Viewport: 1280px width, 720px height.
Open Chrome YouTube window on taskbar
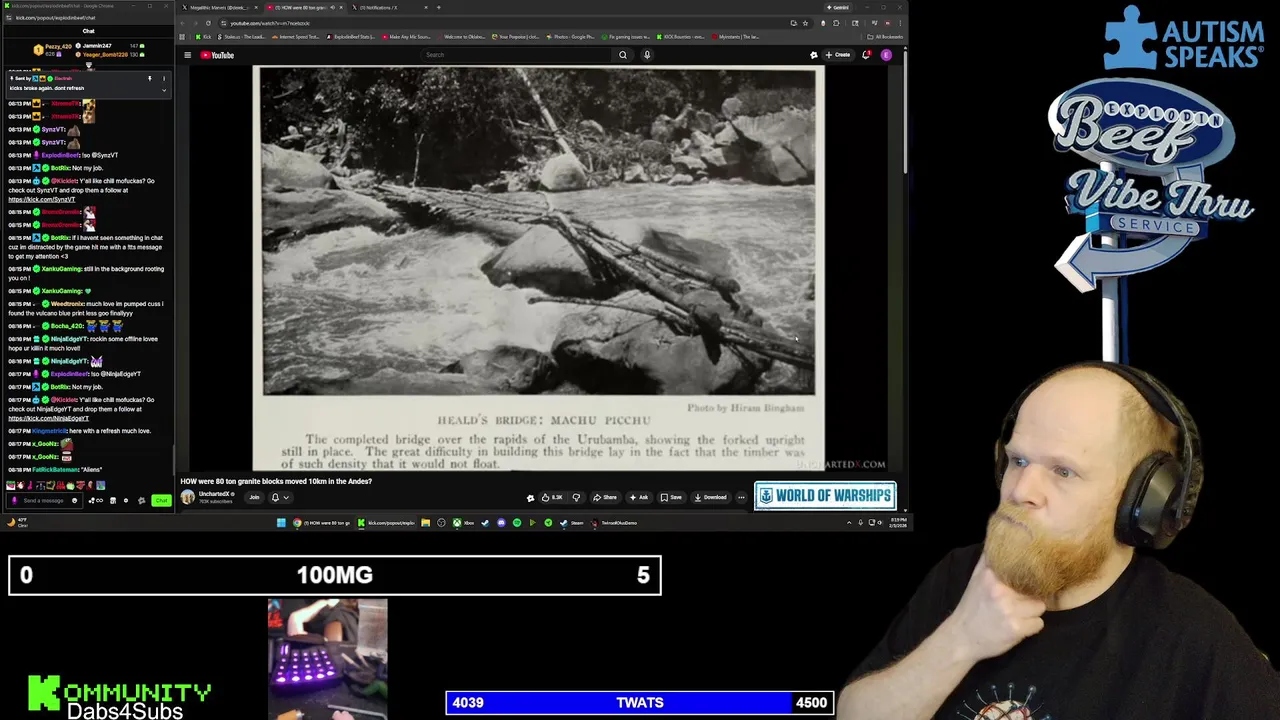pyautogui.click(x=322, y=522)
